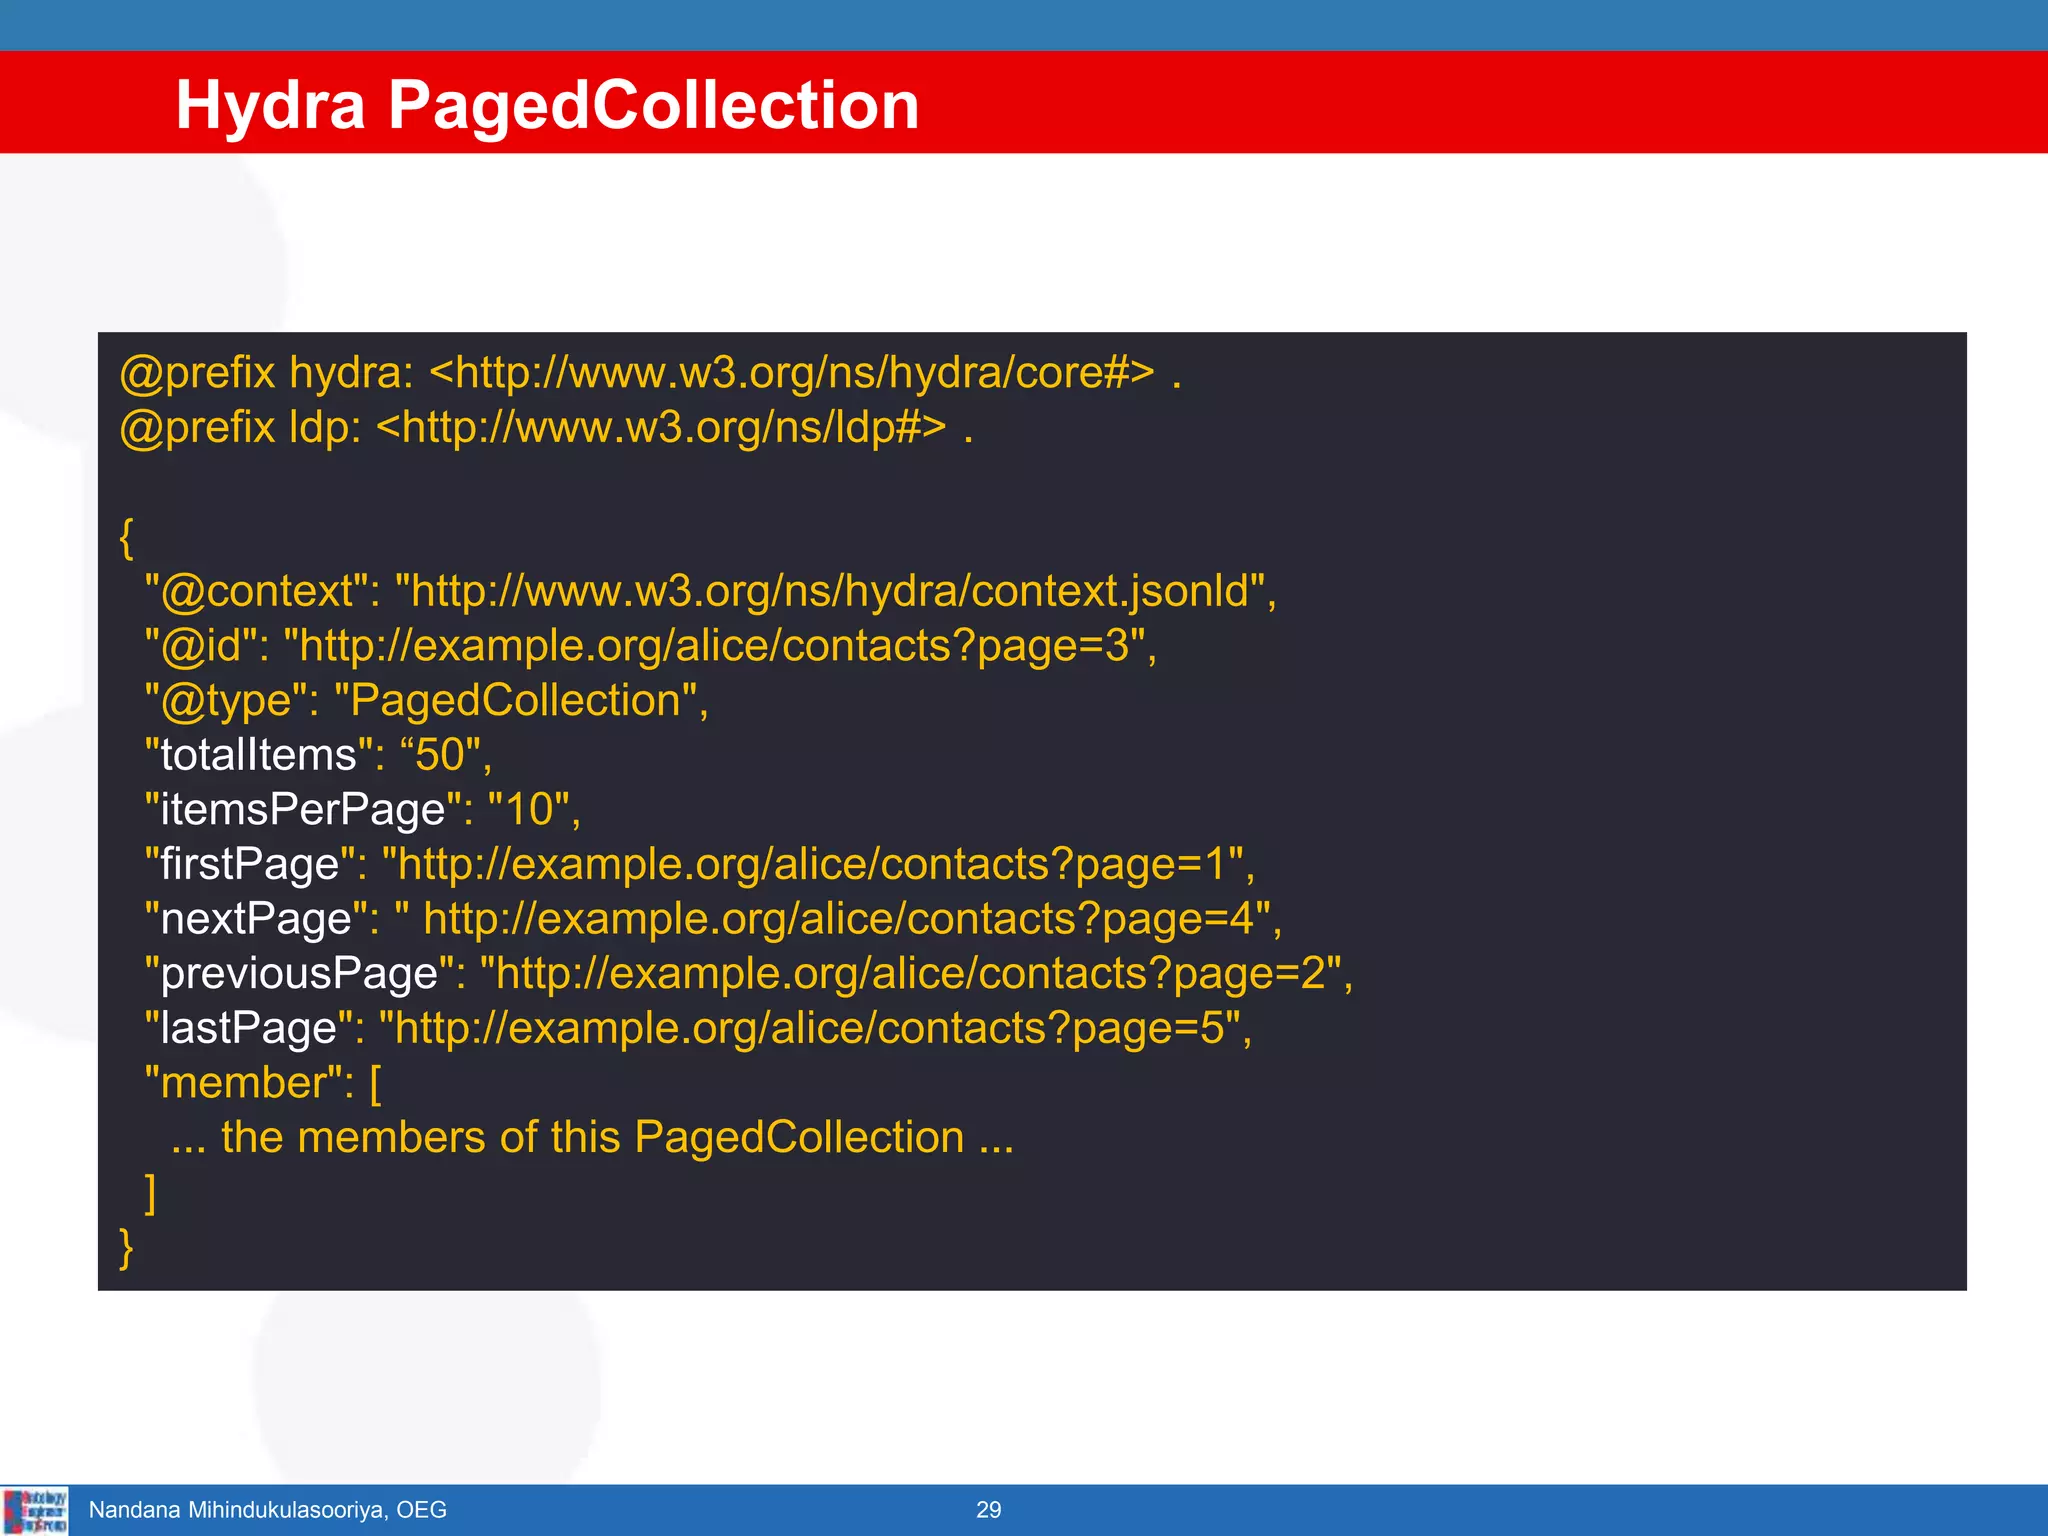Select the "lastPage" line with page=5 URL
This screenshot has width=2048, height=1536.
click(697, 1029)
